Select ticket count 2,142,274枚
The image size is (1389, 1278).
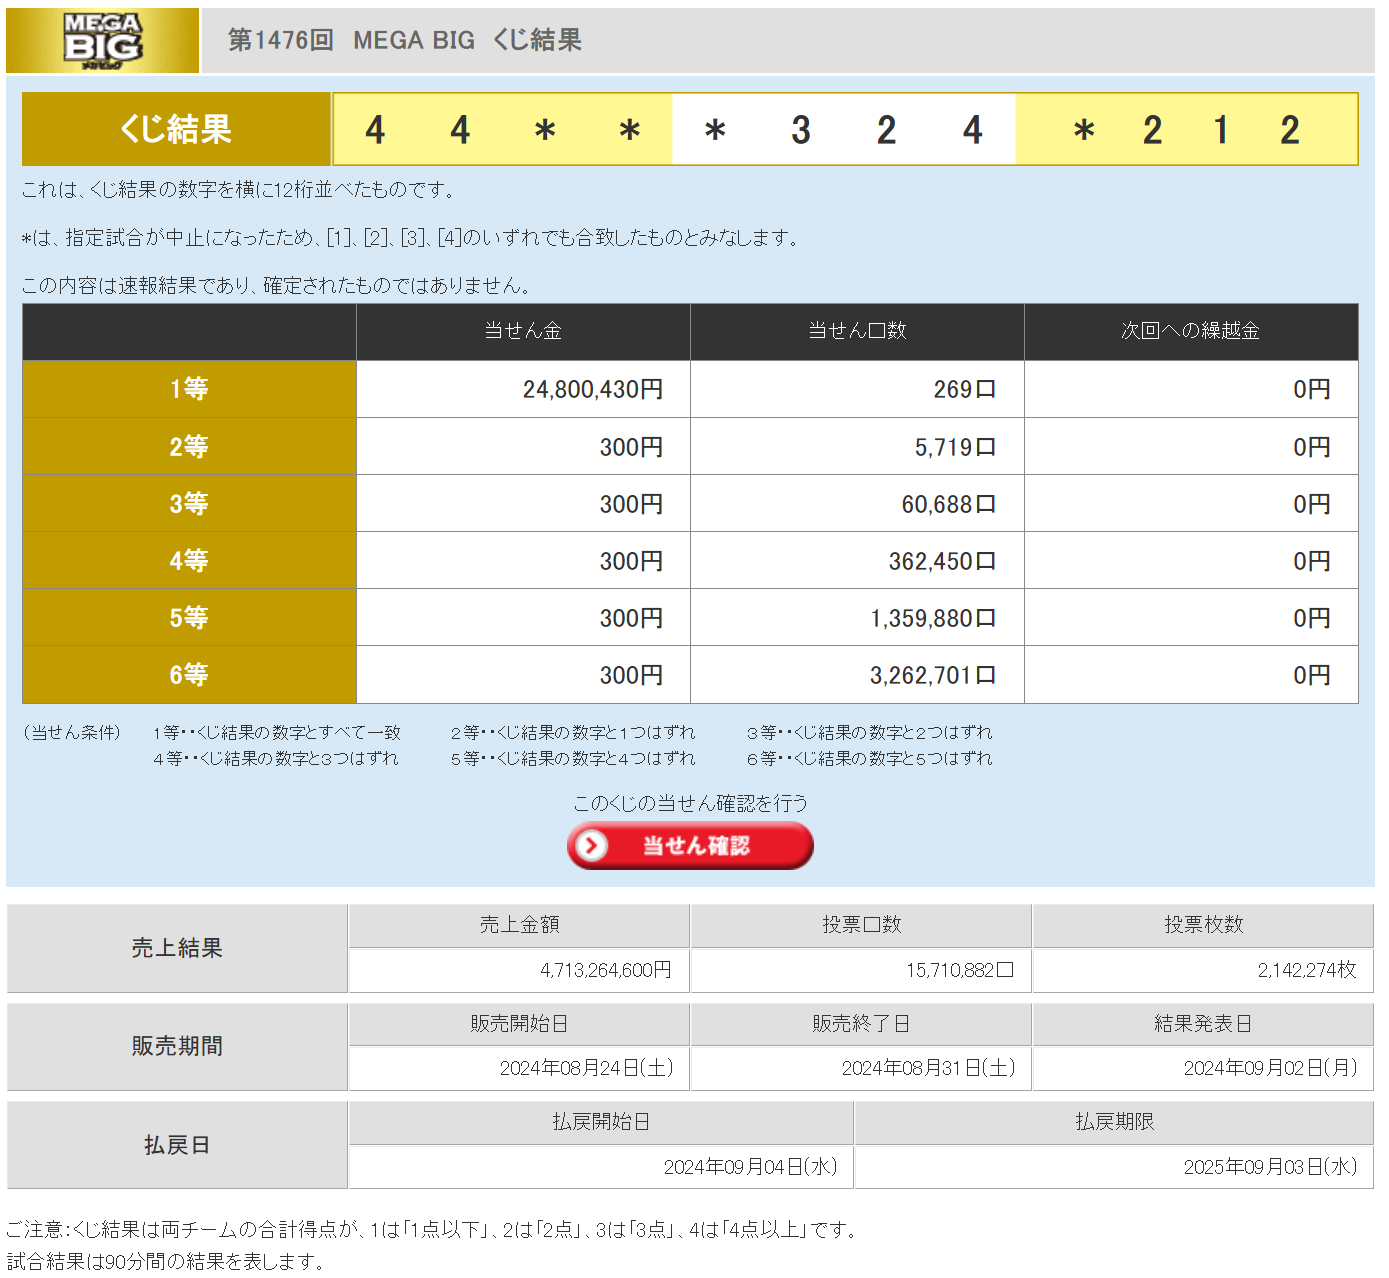1307,970
